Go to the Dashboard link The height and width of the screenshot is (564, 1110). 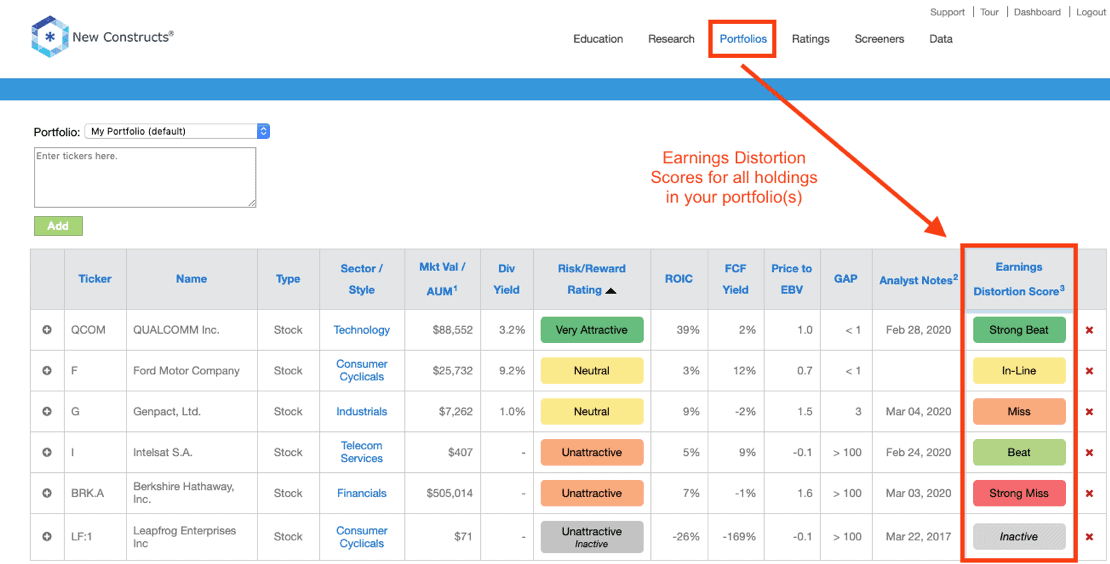(1037, 12)
